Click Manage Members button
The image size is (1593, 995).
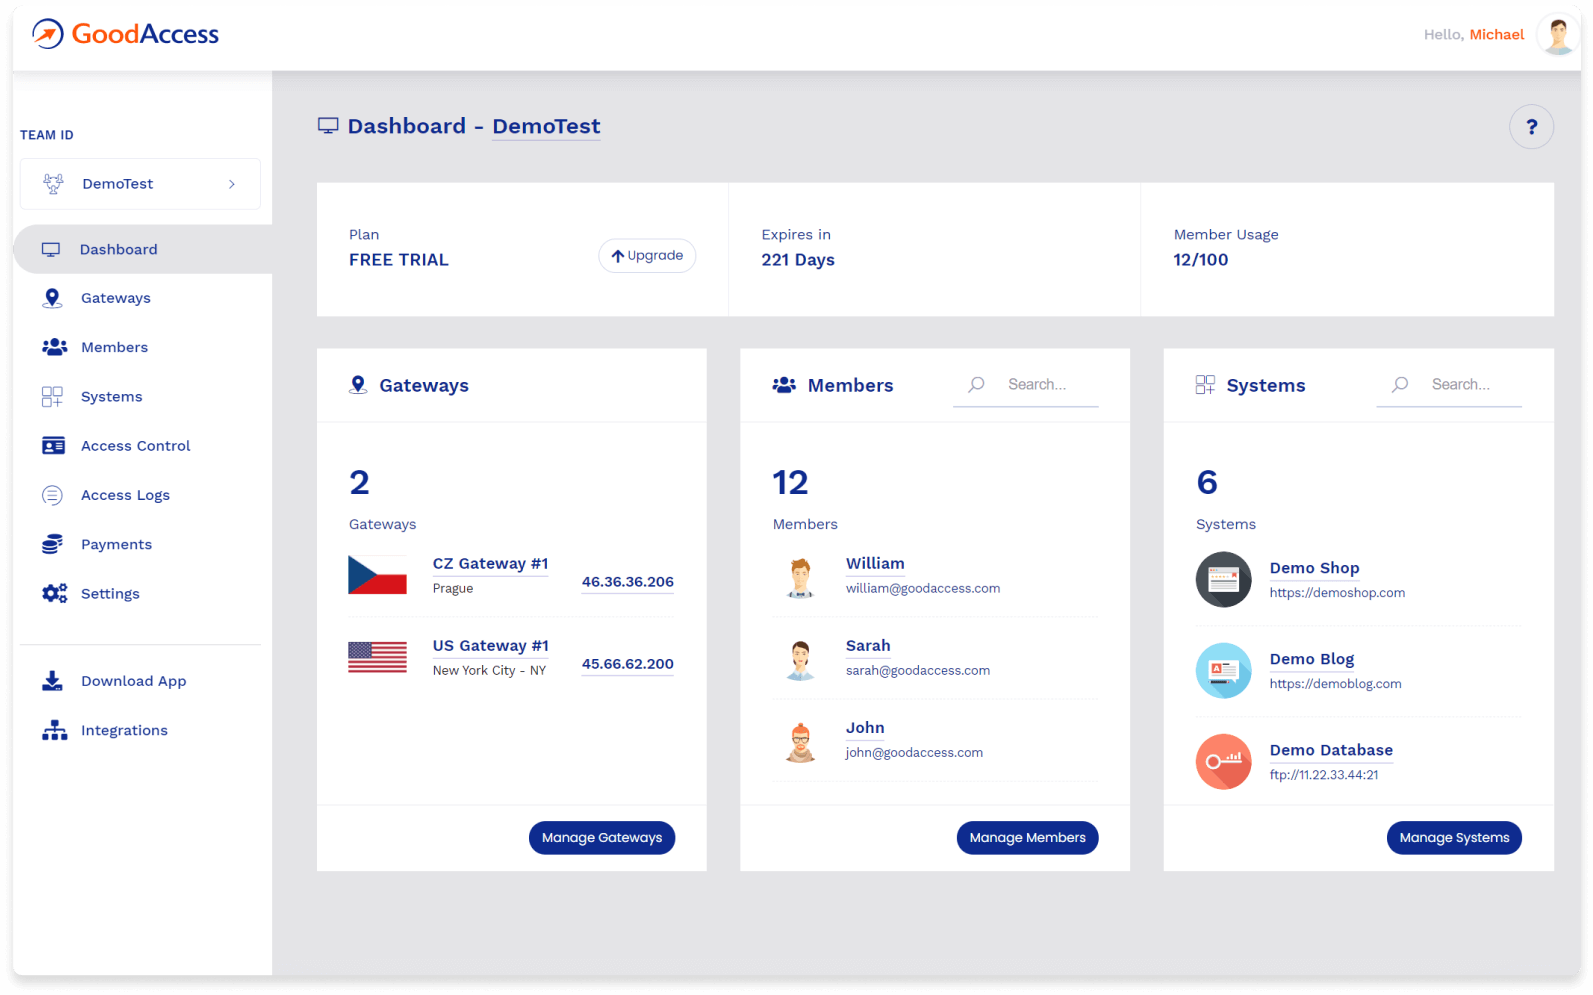[1027, 838]
